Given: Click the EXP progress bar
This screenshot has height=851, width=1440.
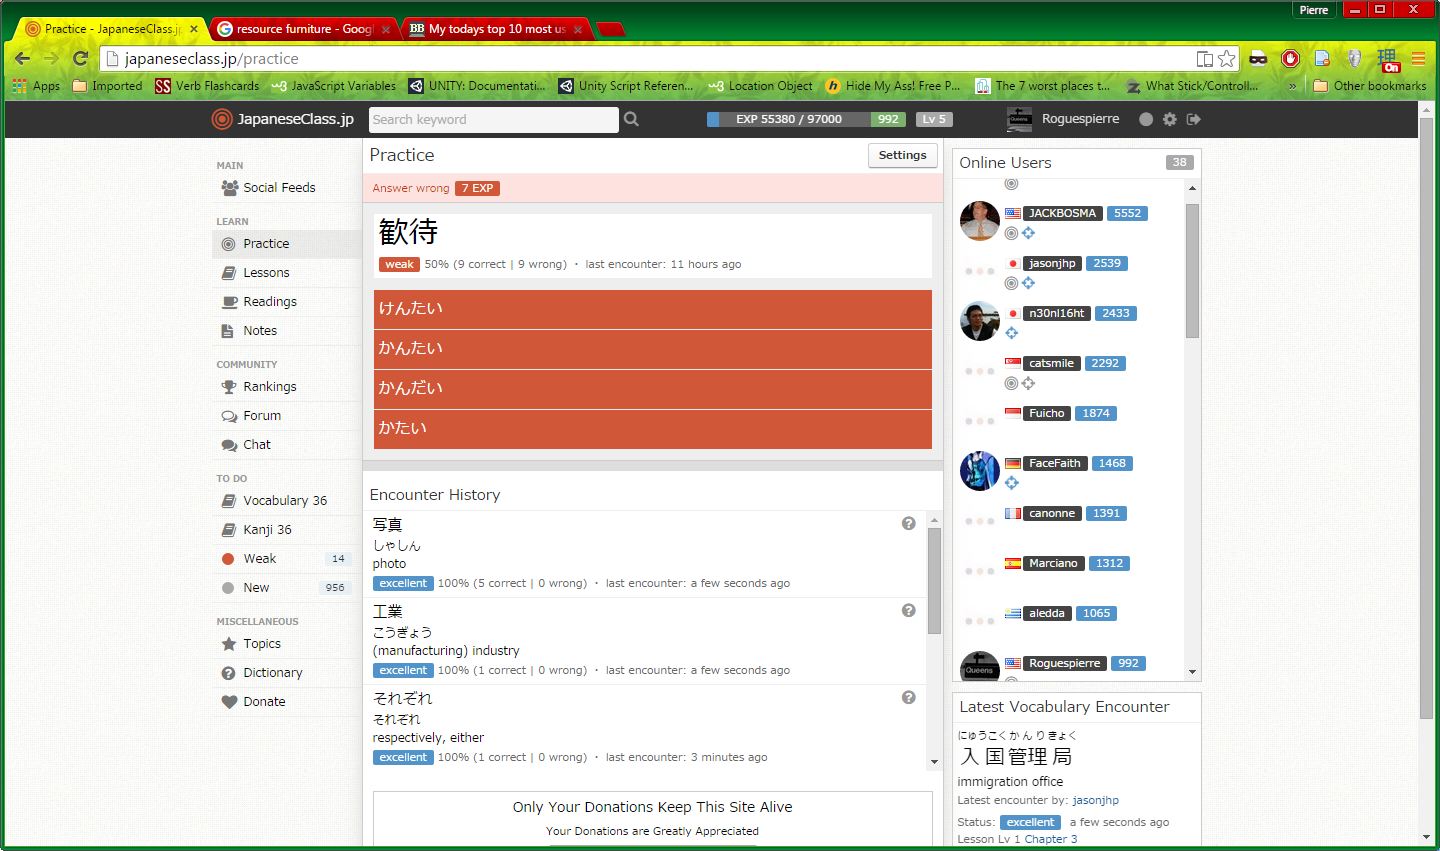Looking at the screenshot, I should (787, 119).
